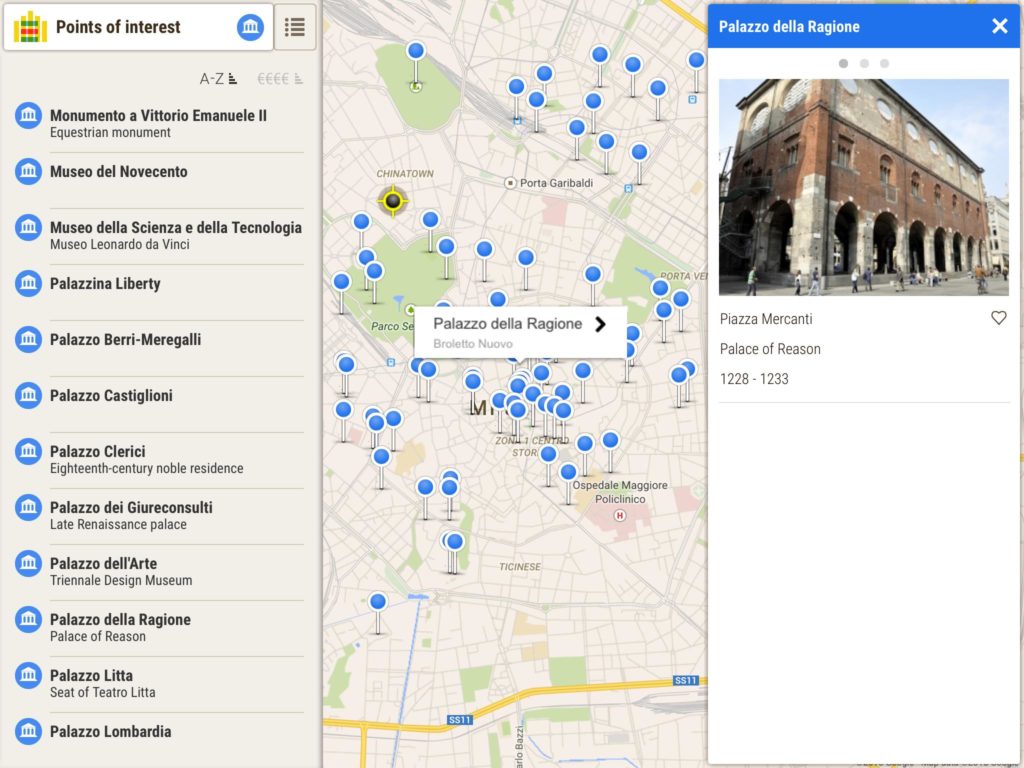Click the icon beside Palazzo Litta
The height and width of the screenshot is (768, 1024).
tap(28, 676)
